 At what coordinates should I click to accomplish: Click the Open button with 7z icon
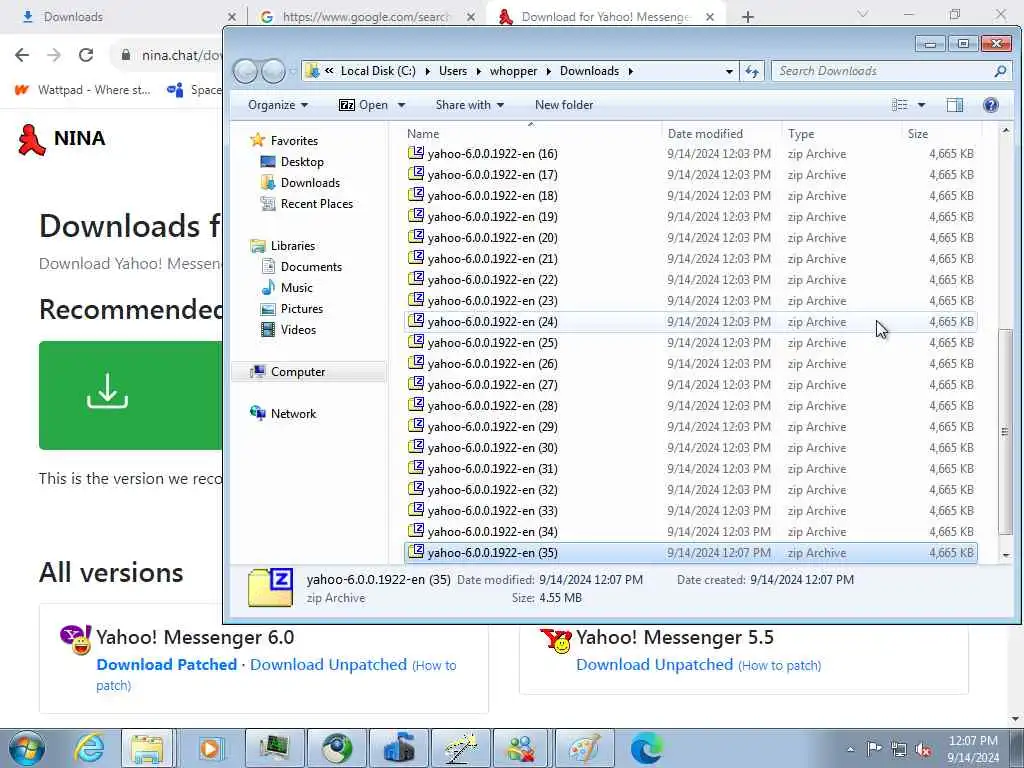(x=363, y=105)
